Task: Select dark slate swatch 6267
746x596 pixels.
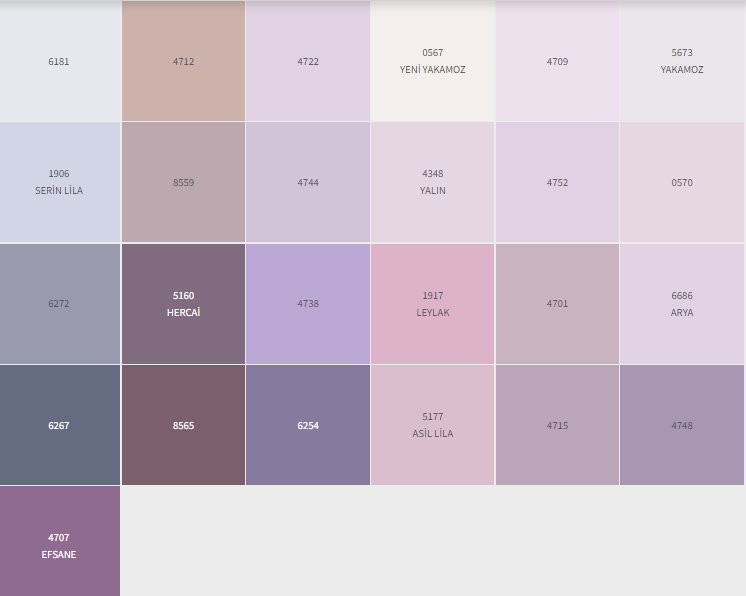Action: [x=60, y=425]
